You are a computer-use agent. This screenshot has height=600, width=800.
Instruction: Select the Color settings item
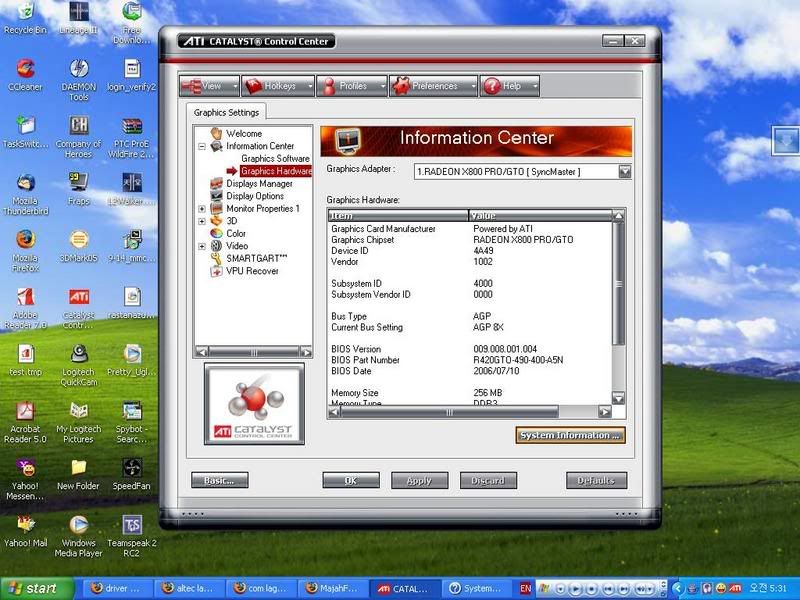click(x=235, y=234)
